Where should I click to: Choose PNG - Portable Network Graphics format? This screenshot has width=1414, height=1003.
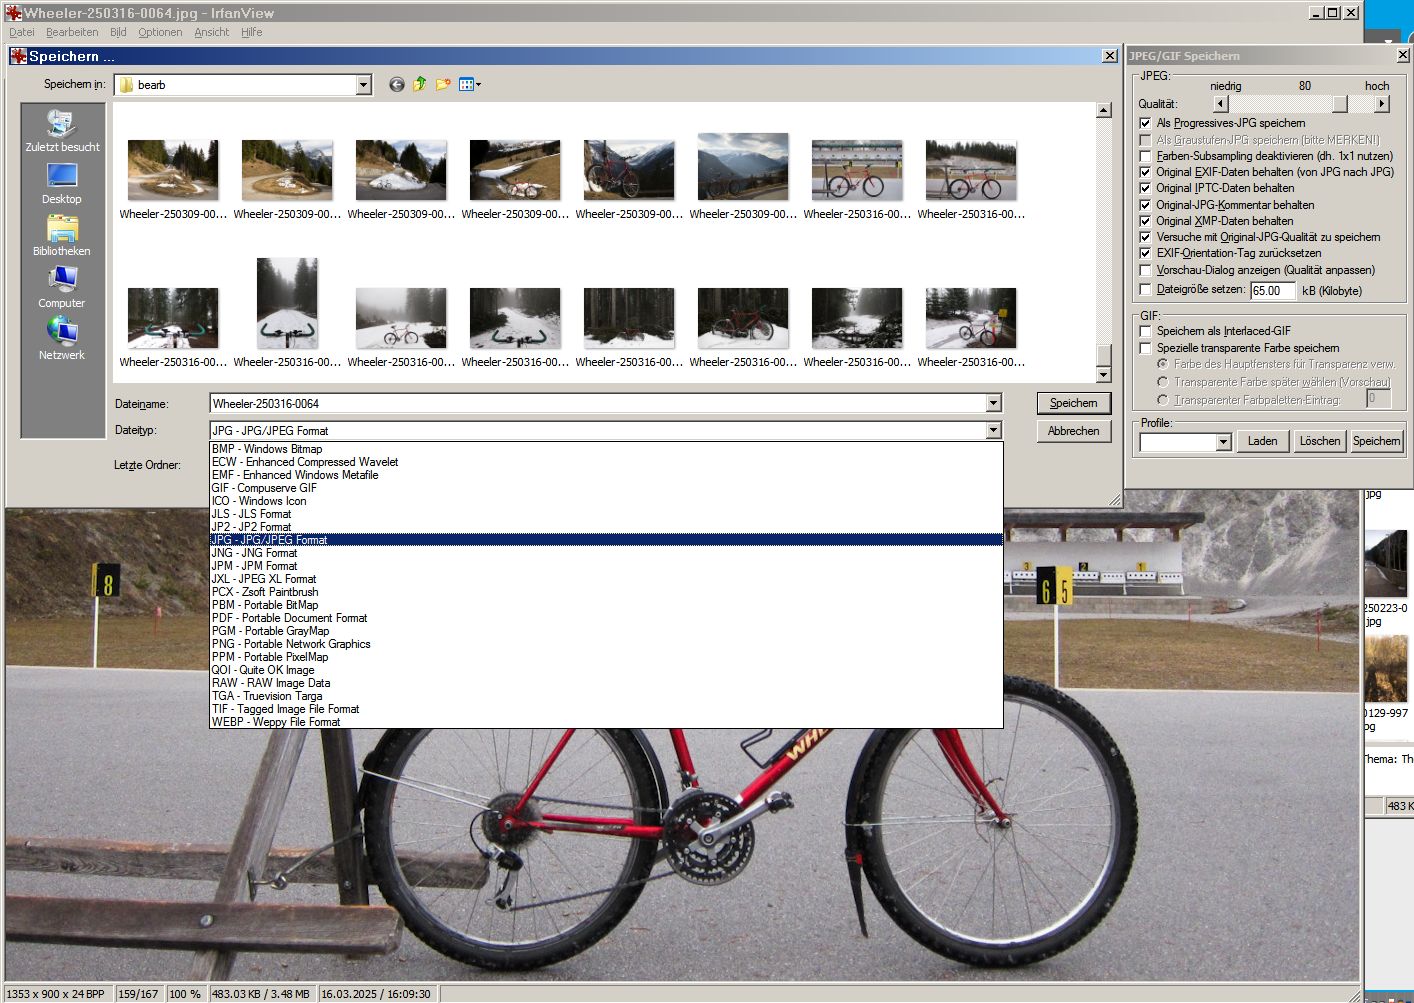click(291, 644)
